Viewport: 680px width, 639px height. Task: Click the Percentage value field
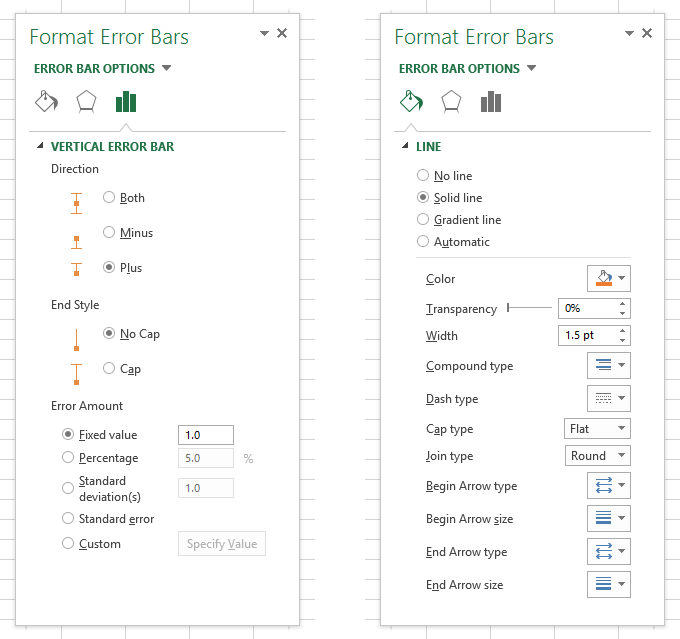click(x=206, y=458)
